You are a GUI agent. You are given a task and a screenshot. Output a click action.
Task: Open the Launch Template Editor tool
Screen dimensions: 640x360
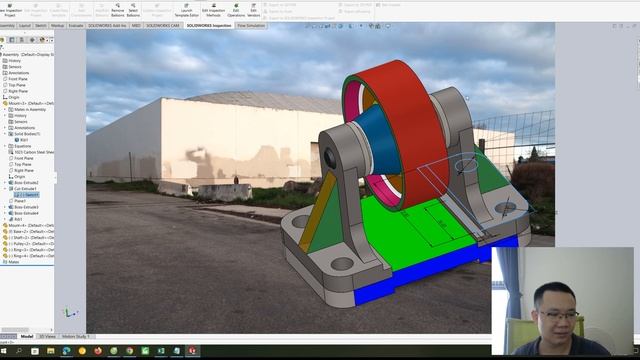[187, 11]
